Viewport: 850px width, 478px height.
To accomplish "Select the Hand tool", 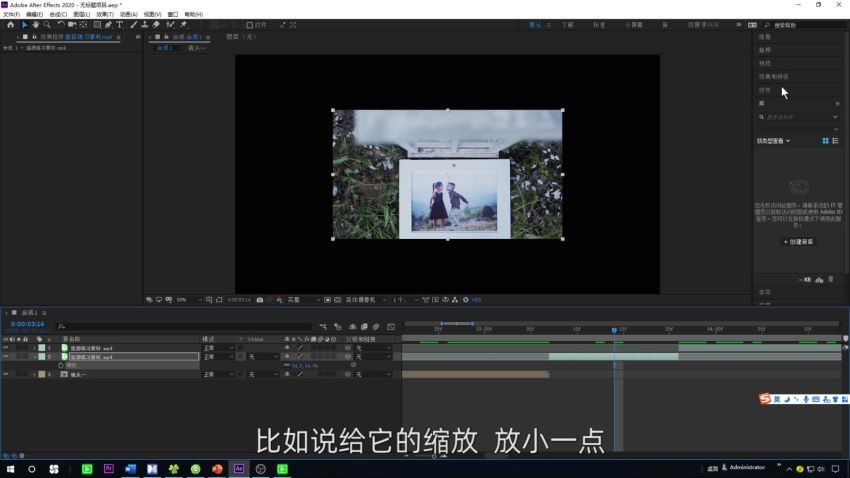I will 36,25.
